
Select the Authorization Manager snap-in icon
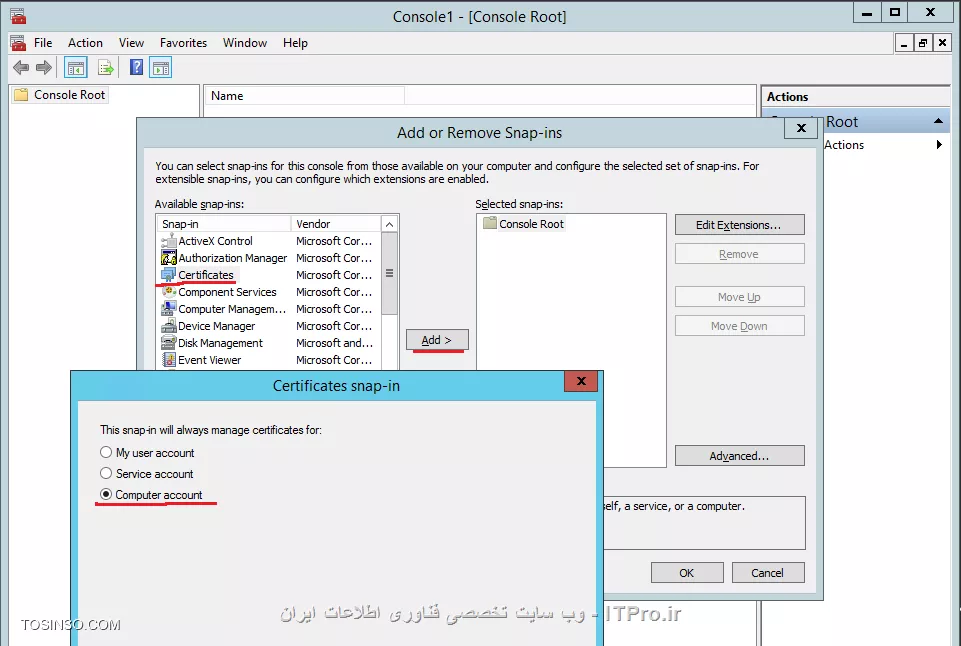(168, 258)
